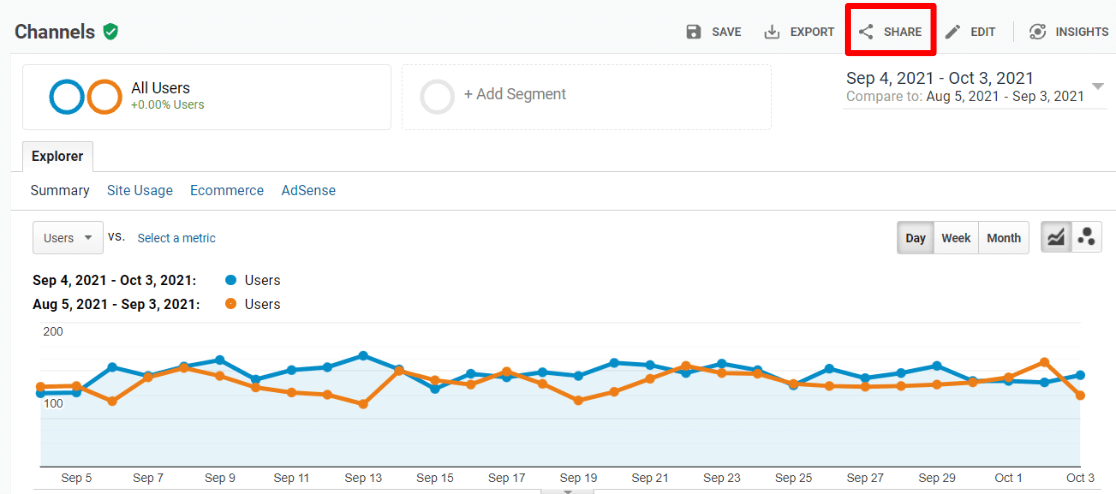
Task: Click the Select a metric link
Action: (177, 238)
